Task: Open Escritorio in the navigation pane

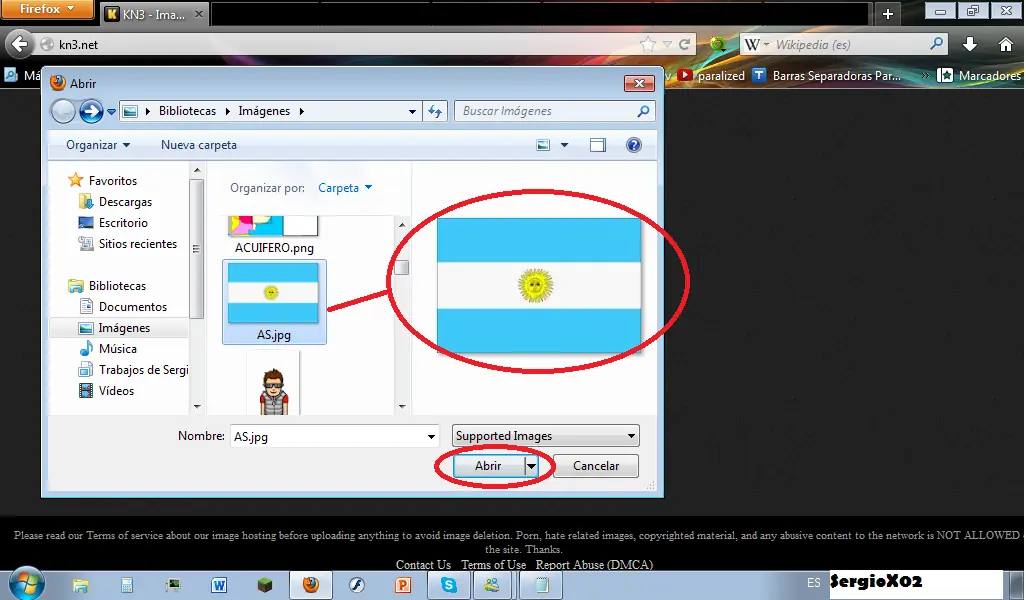Action: (123, 222)
